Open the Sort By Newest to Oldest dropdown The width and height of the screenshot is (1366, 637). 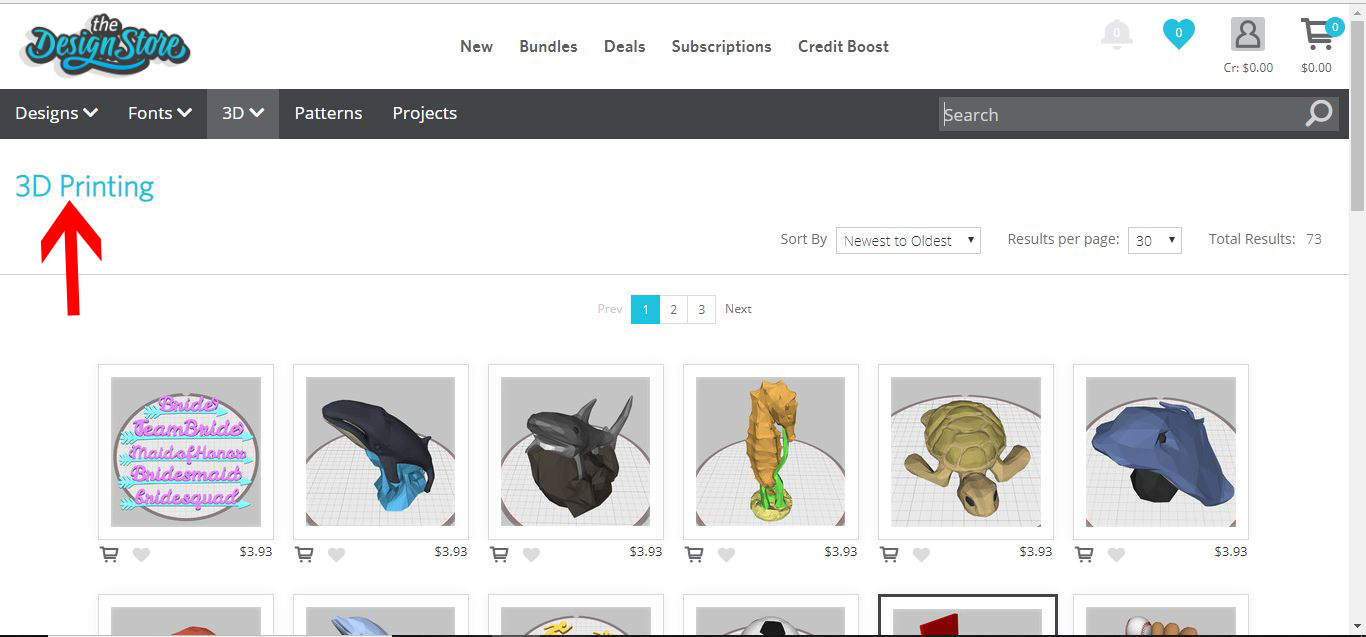coord(908,240)
